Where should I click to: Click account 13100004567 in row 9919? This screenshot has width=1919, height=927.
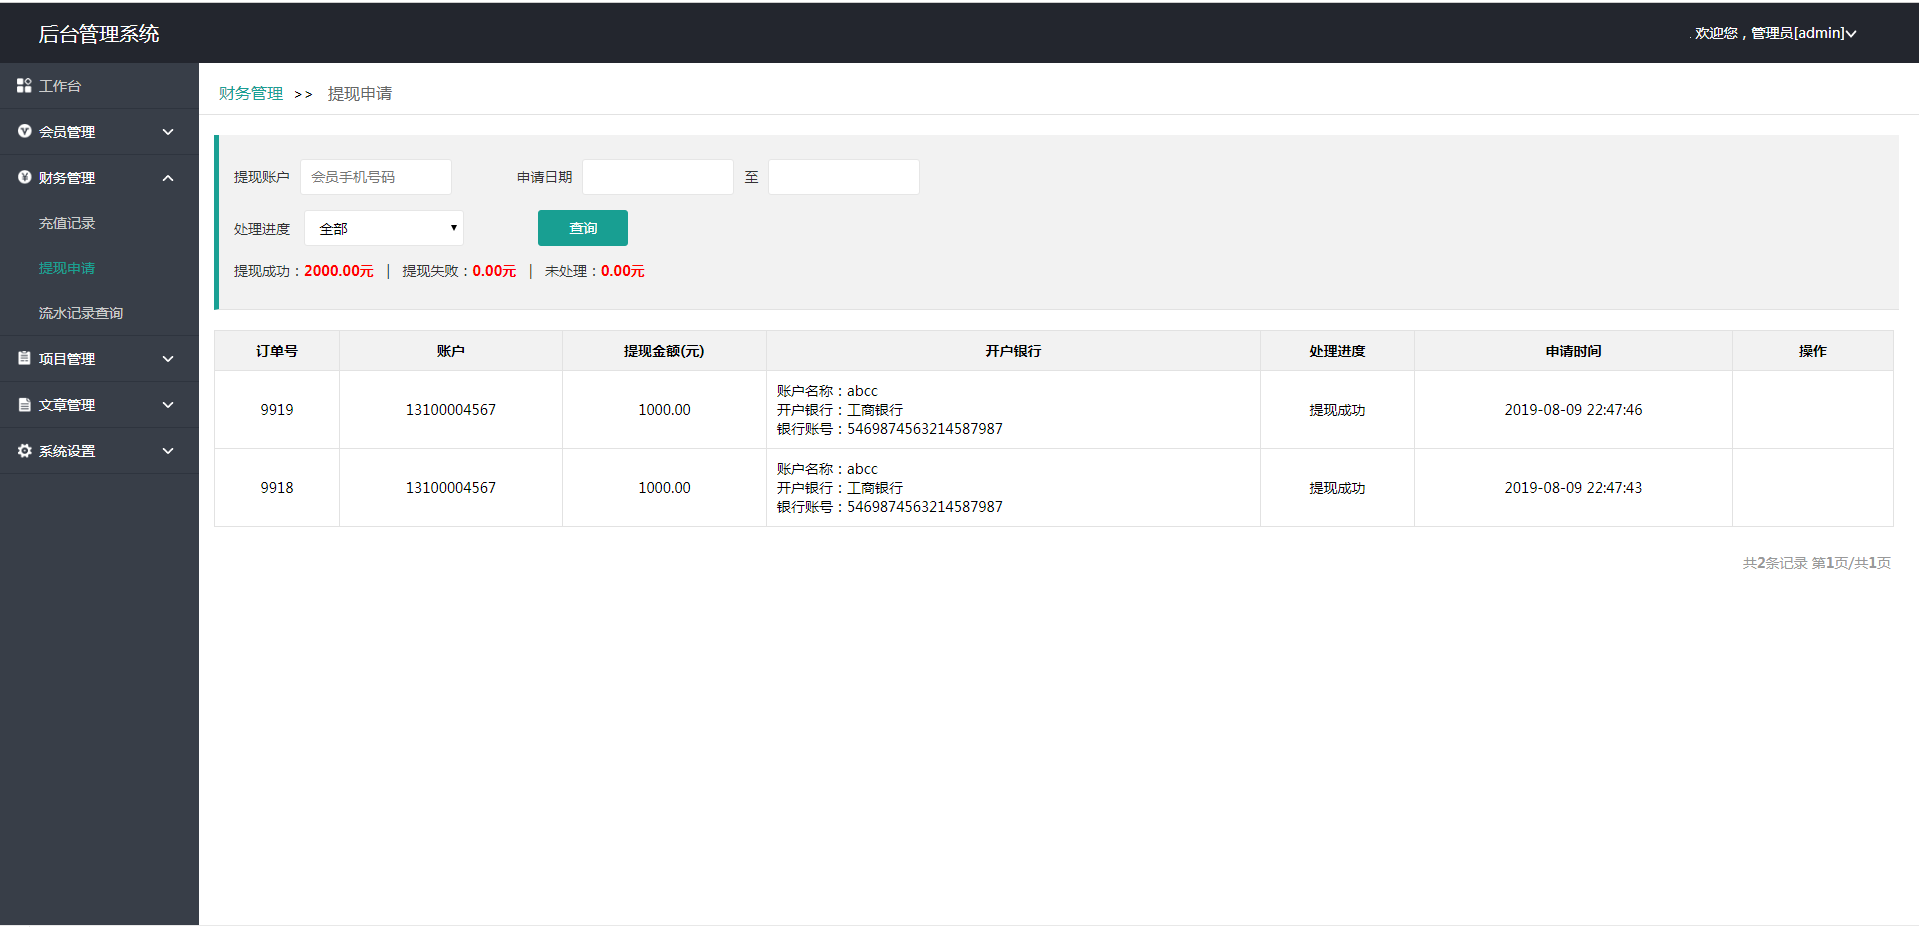pyautogui.click(x=451, y=410)
